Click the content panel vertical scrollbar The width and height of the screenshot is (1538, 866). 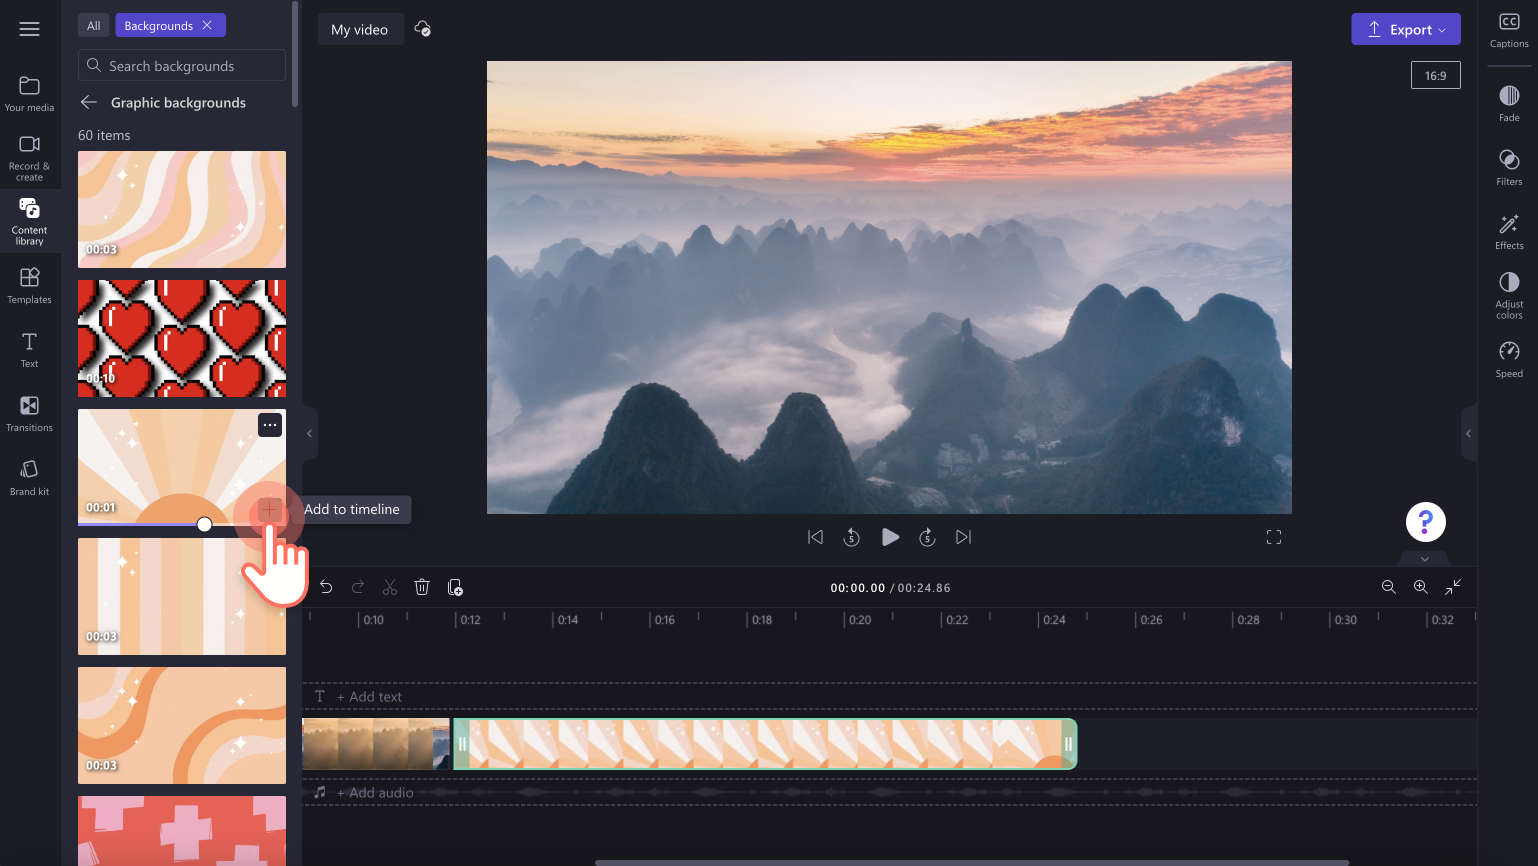tap(295, 54)
